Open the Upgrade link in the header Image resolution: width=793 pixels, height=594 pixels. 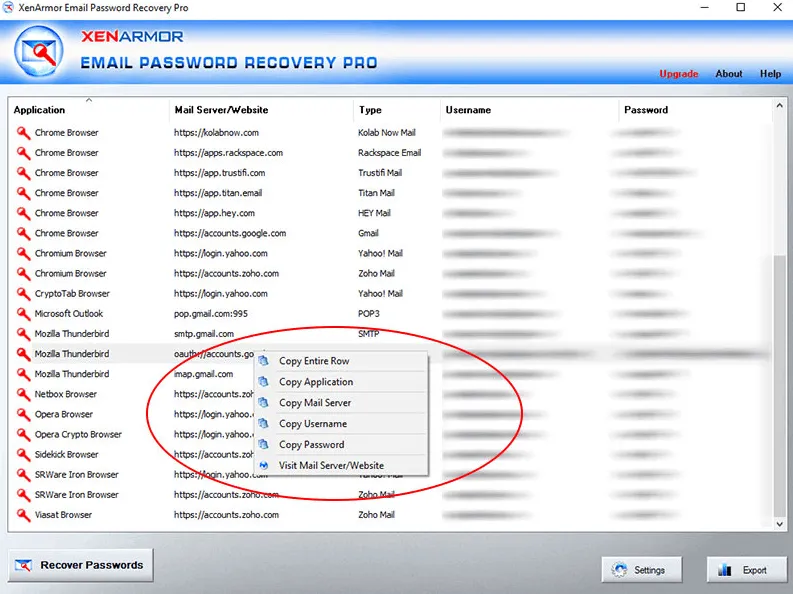tap(679, 74)
